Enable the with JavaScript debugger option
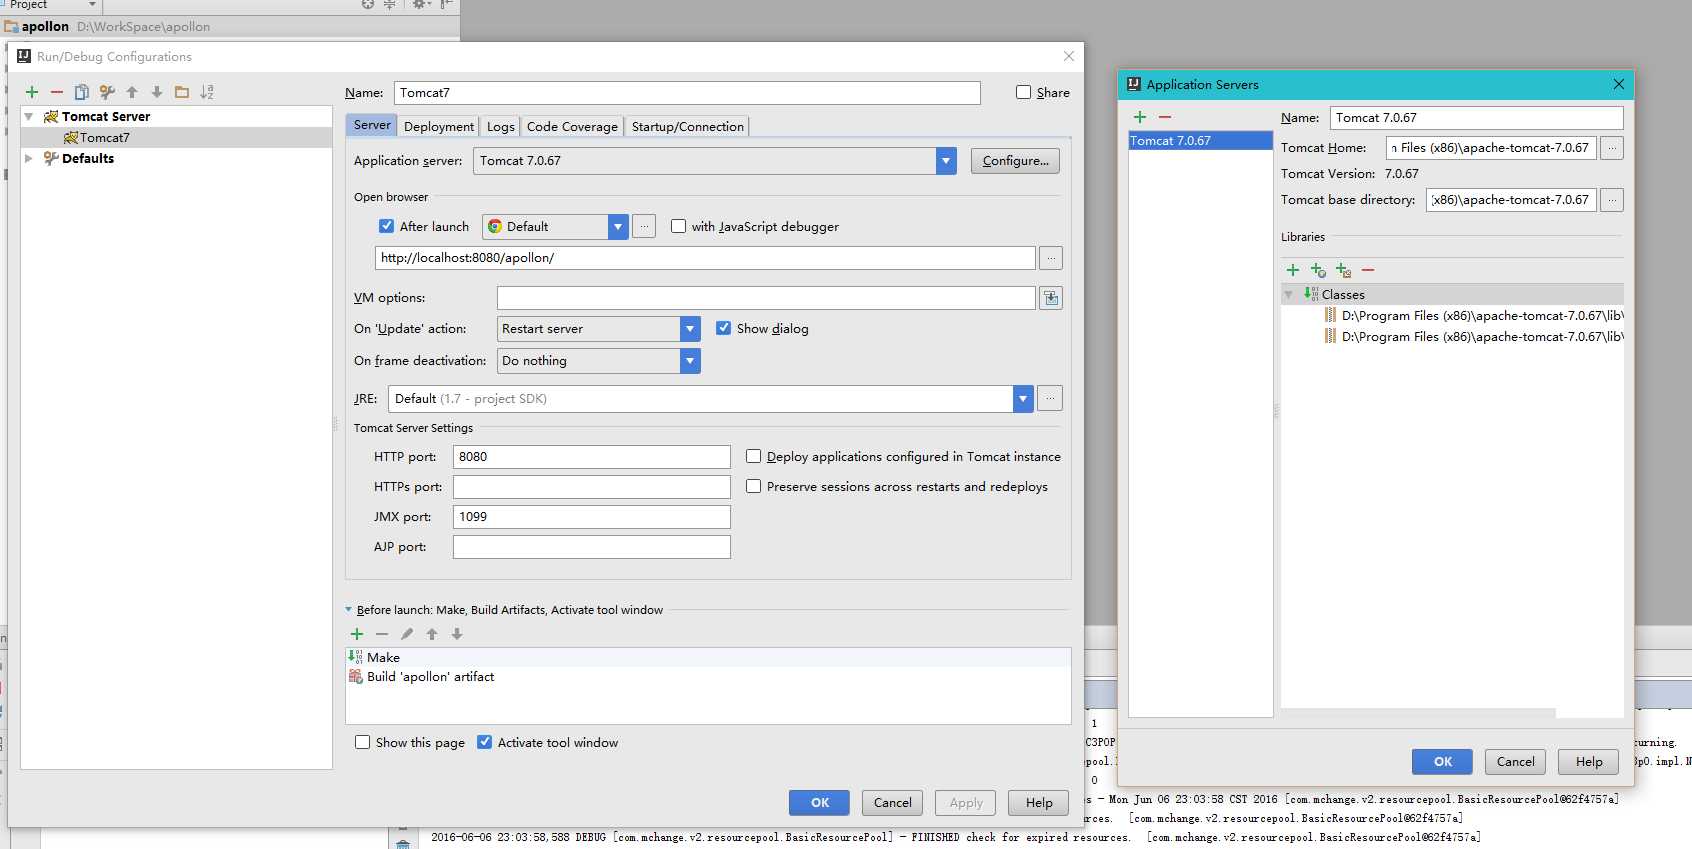This screenshot has height=849, width=1692. (679, 226)
